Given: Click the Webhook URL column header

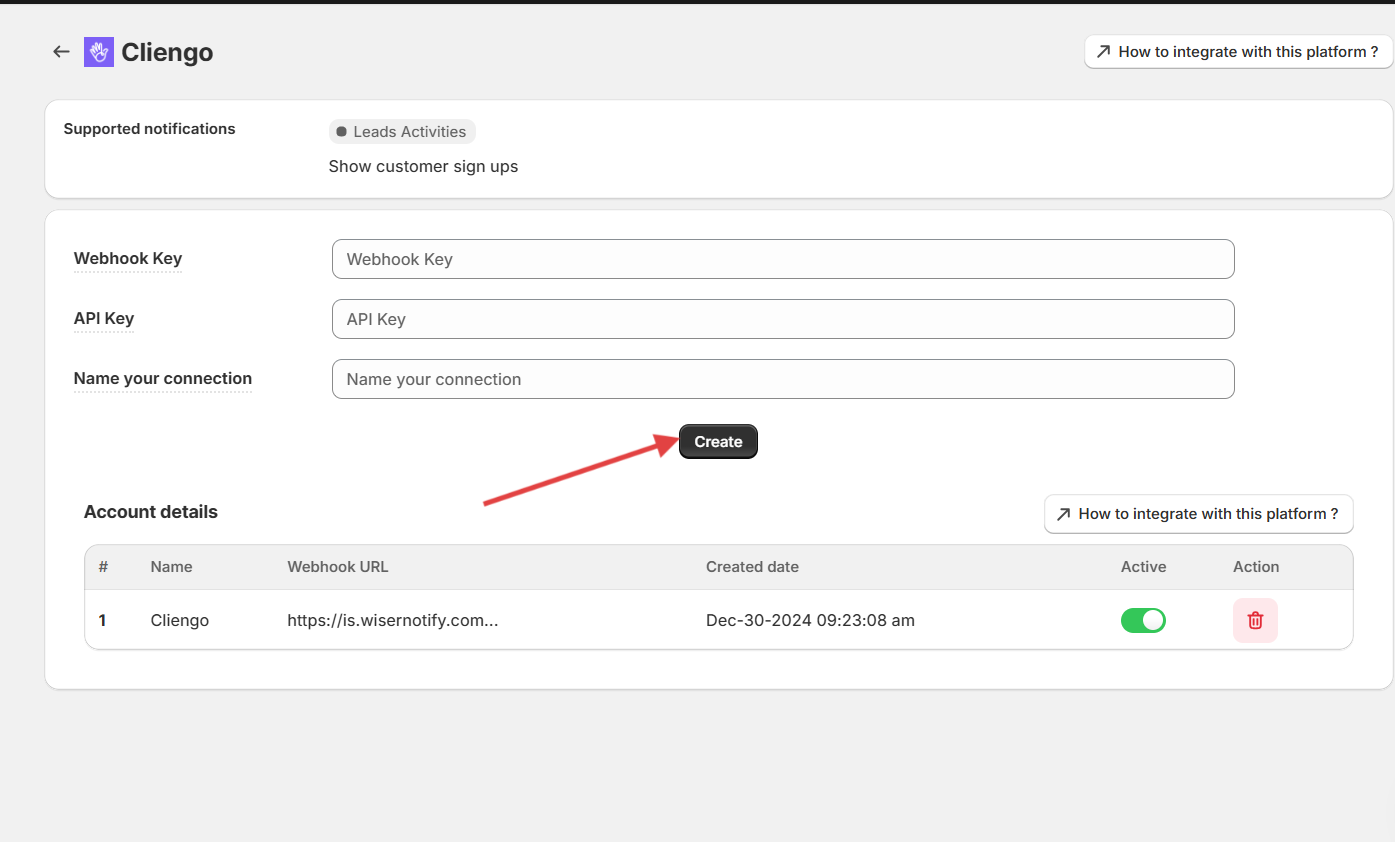Looking at the screenshot, I should point(338,567).
